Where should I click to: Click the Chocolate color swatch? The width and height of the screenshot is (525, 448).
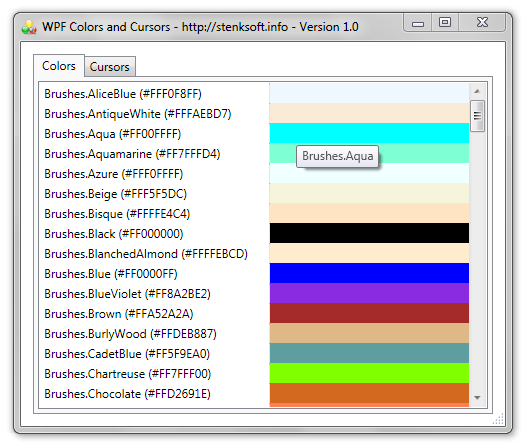click(x=369, y=393)
